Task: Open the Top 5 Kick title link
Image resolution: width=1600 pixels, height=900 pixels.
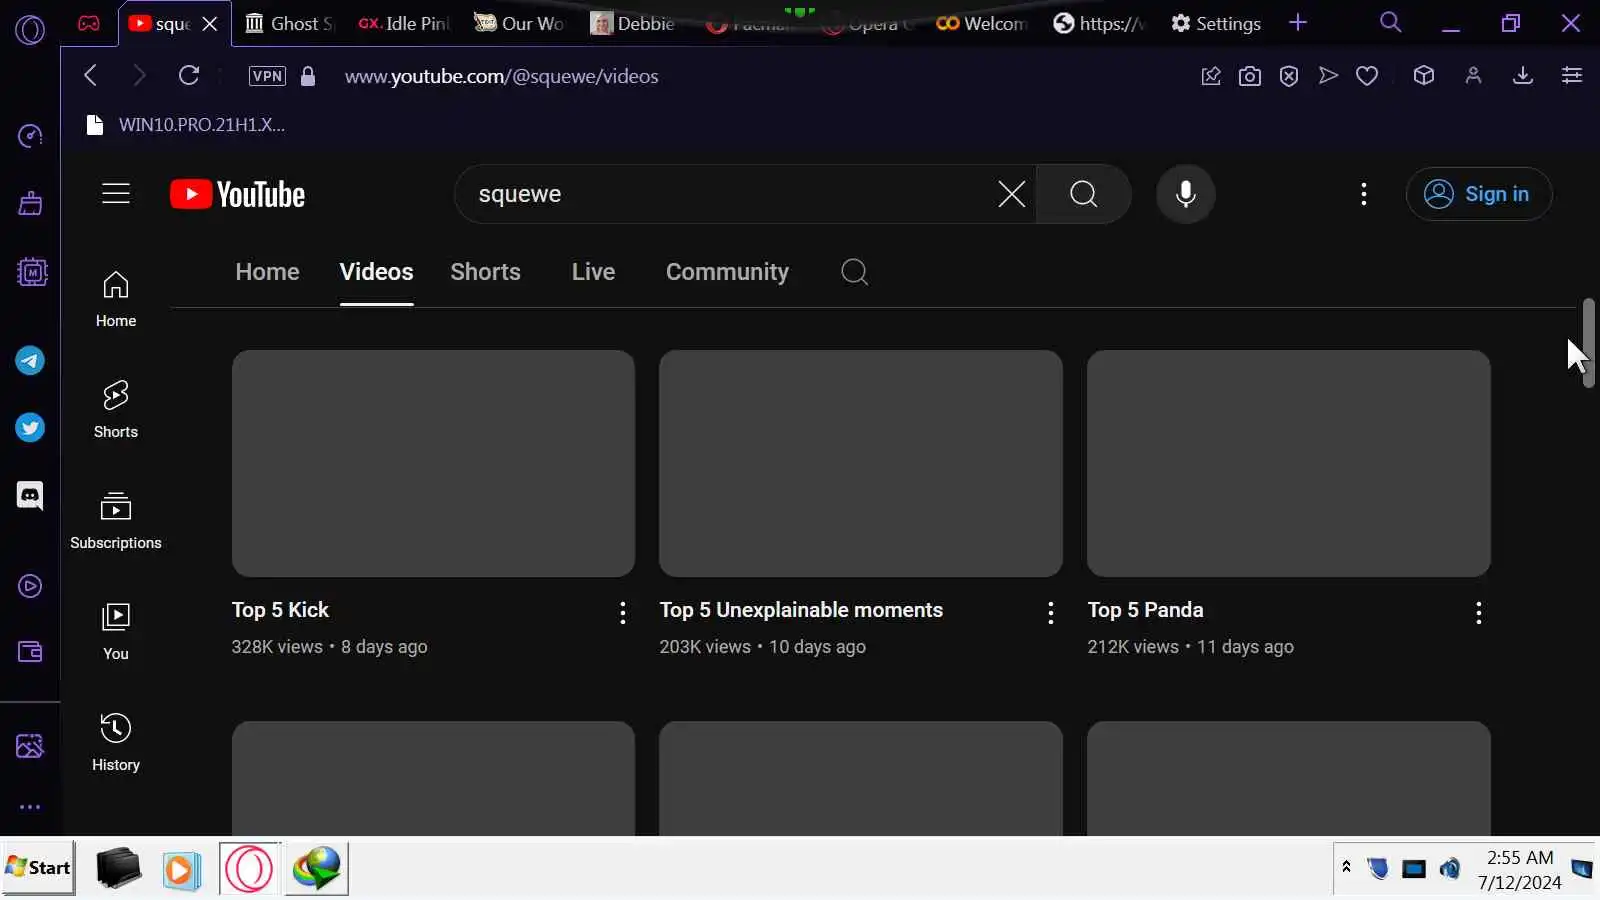Action: tap(281, 610)
